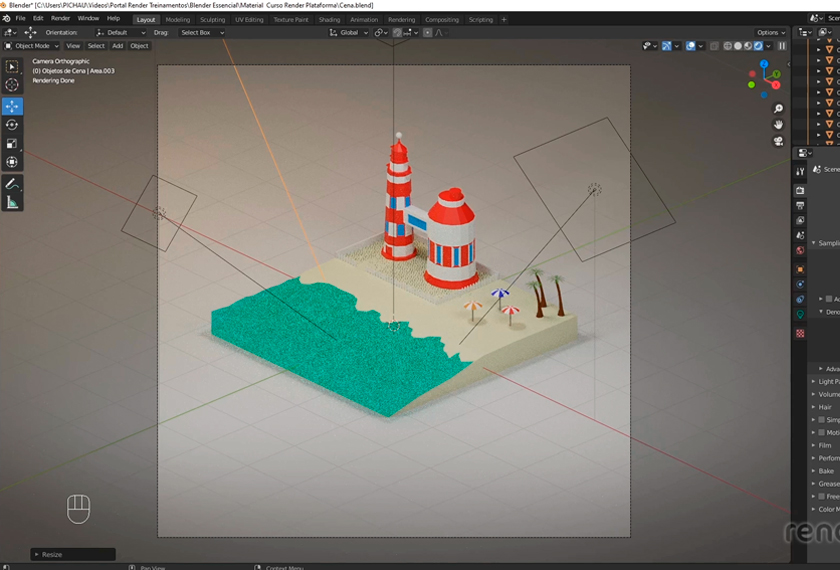Choose the Annotate pencil tool
This screenshot has width=840, height=570.
point(12,184)
